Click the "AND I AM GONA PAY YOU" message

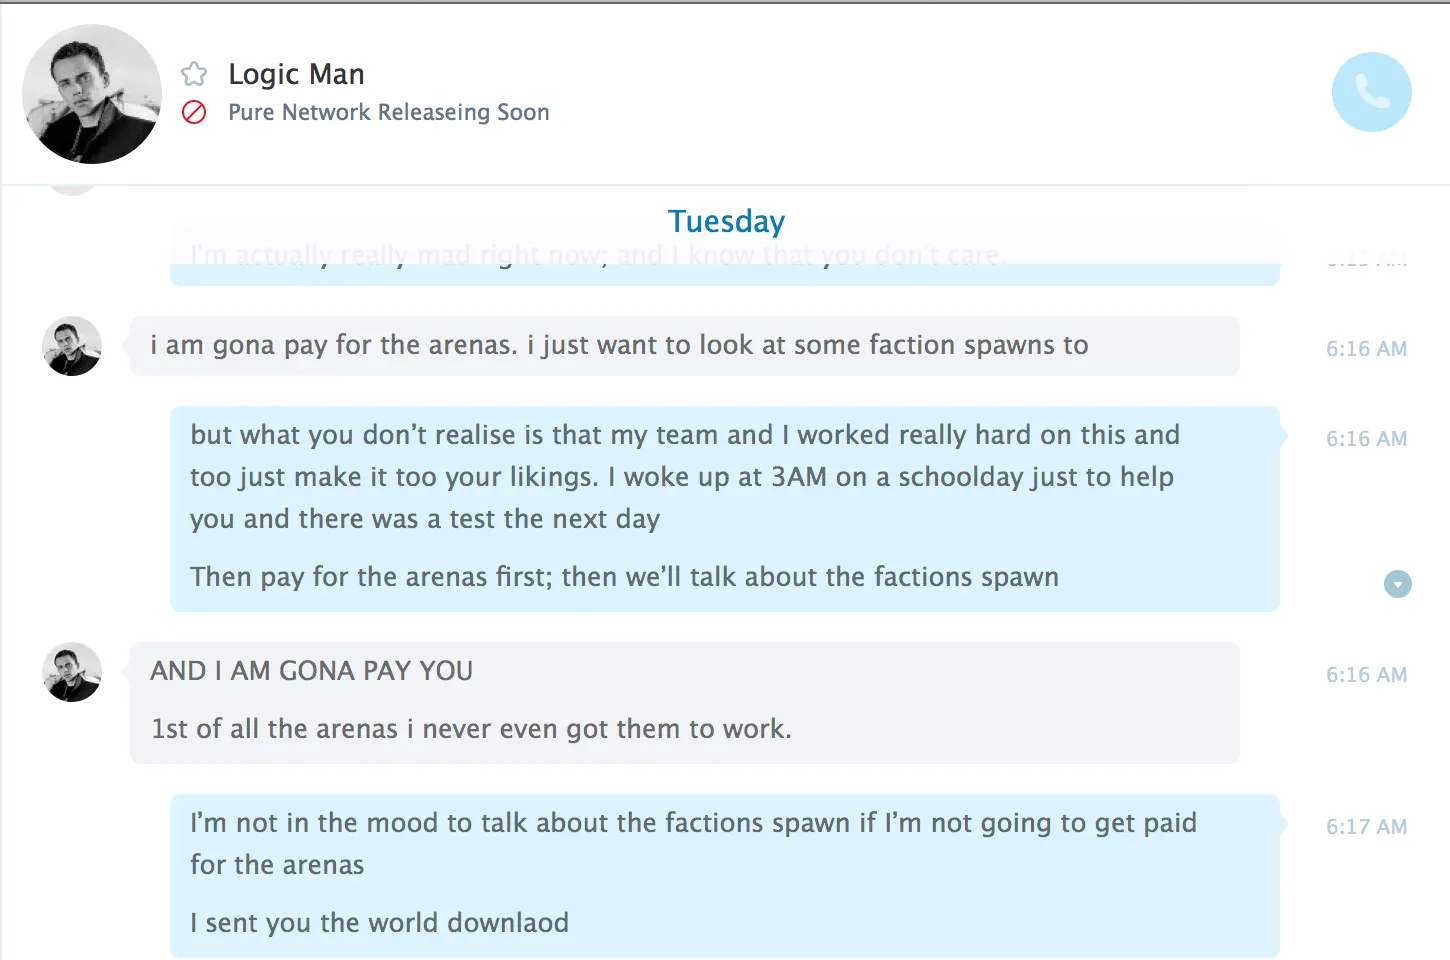click(x=311, y=671)
